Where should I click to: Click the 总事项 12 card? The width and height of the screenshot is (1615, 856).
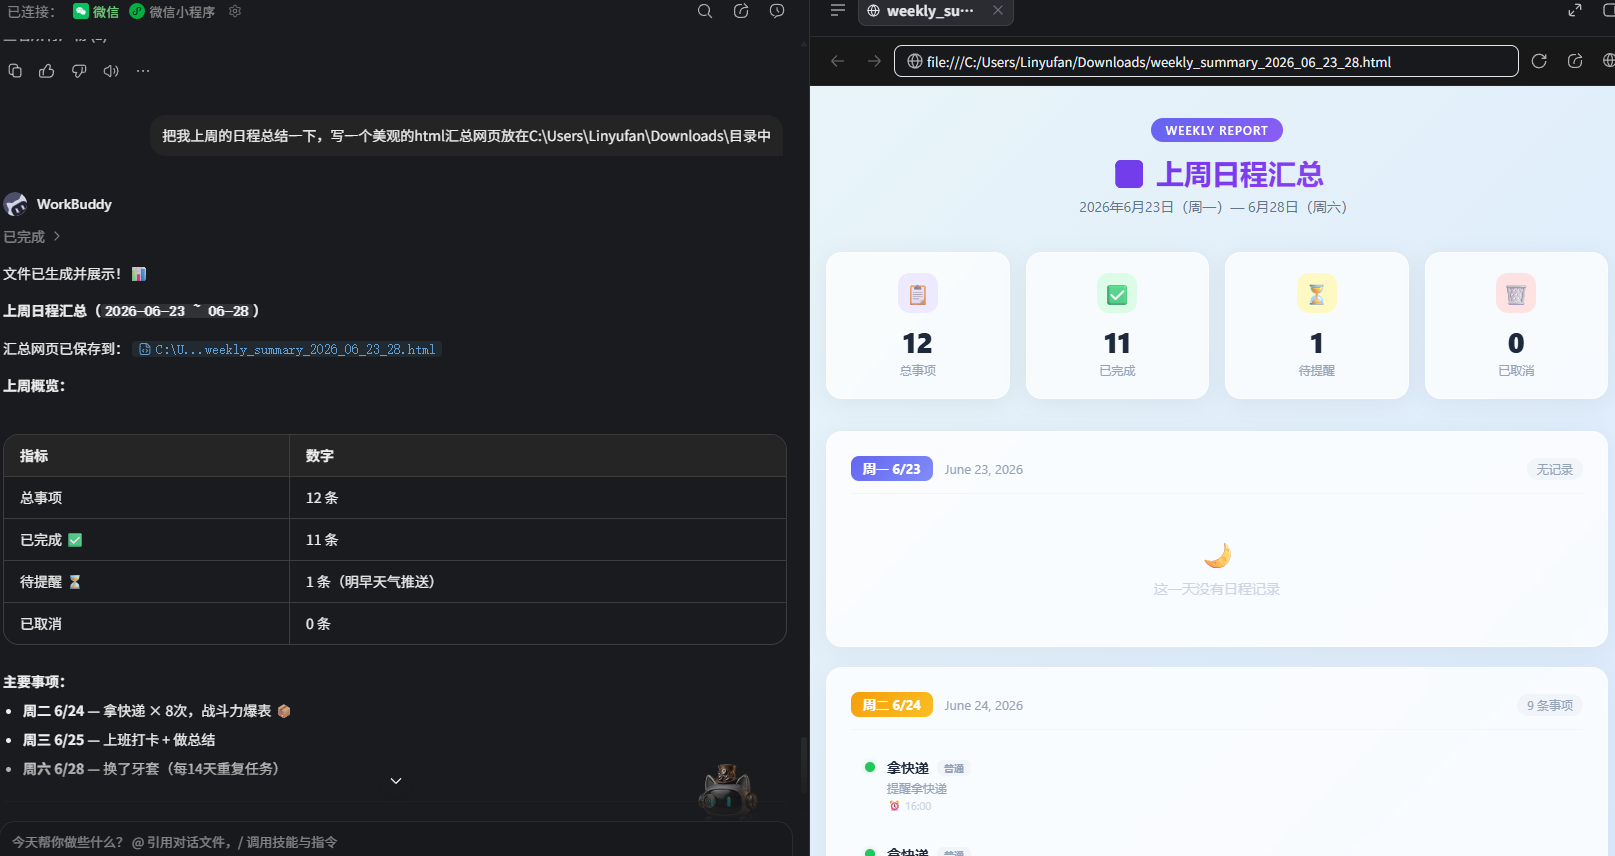click(918, 325)
